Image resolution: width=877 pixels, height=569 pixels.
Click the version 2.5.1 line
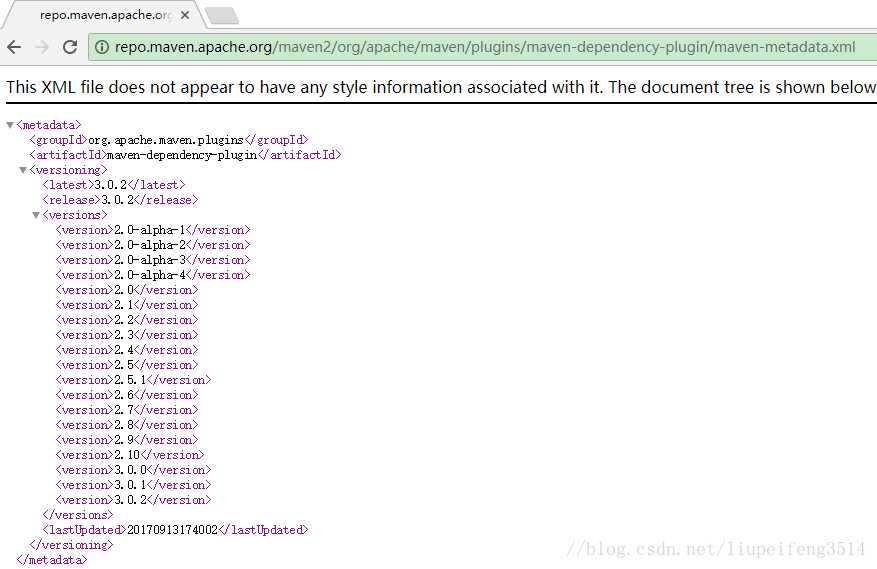pyautogui.click(x=133, y=380)
